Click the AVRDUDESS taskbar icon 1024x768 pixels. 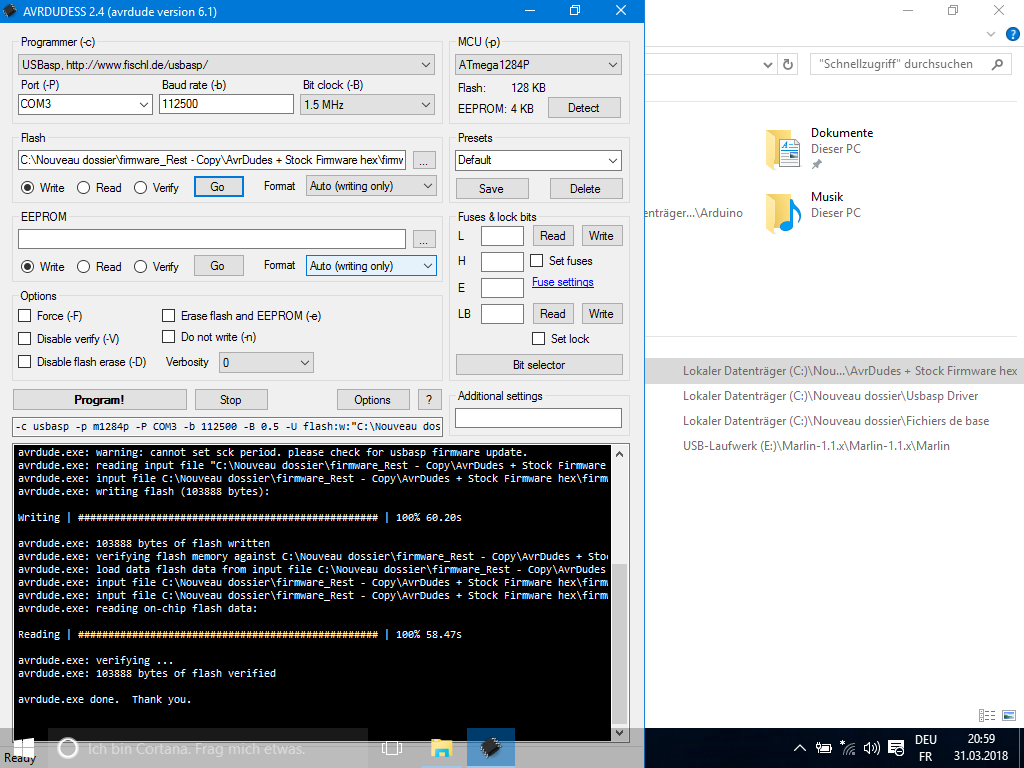click(x=491, y=748)
